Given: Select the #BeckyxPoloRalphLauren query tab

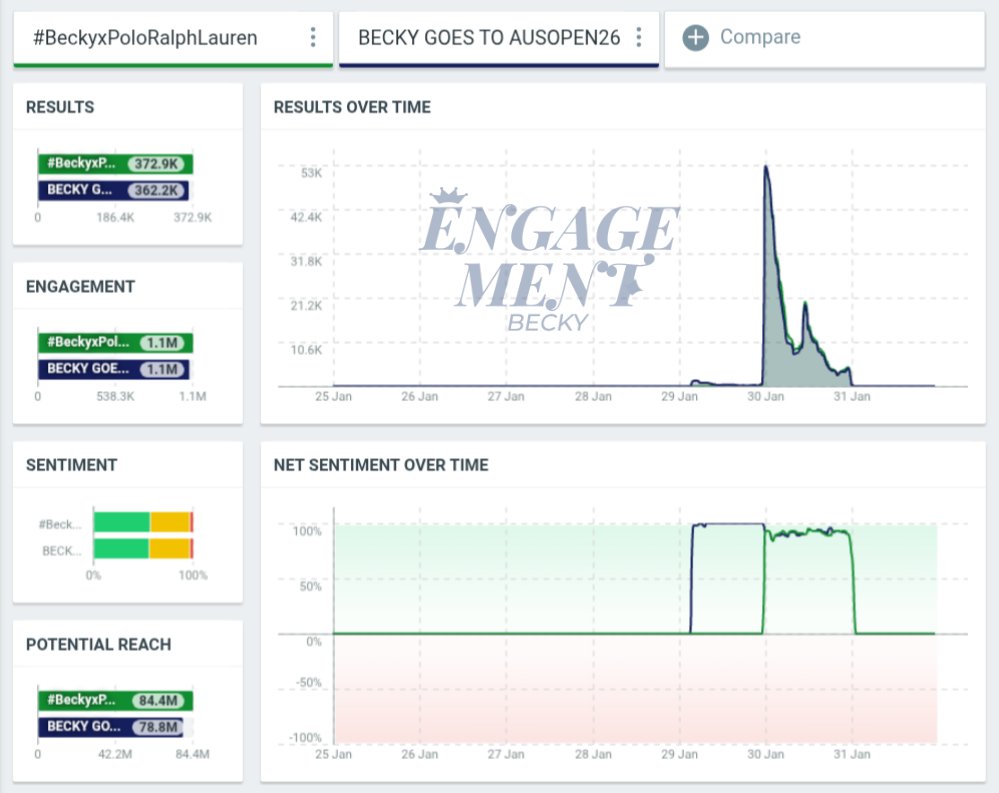Looking at the screenshot, I should point(173,38).
